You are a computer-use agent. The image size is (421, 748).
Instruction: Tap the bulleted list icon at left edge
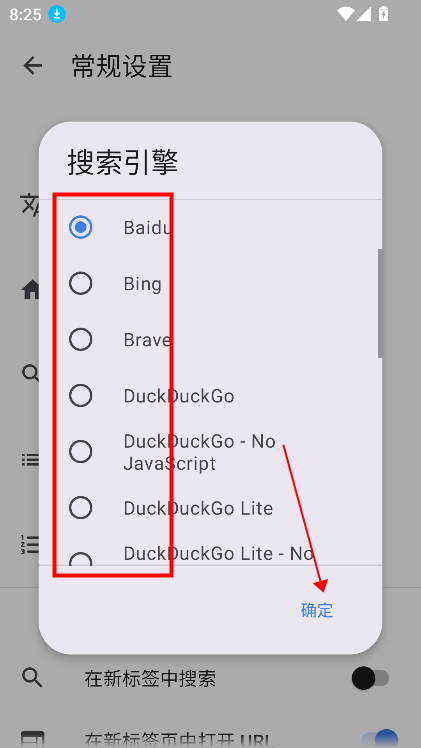coord(31,460)
